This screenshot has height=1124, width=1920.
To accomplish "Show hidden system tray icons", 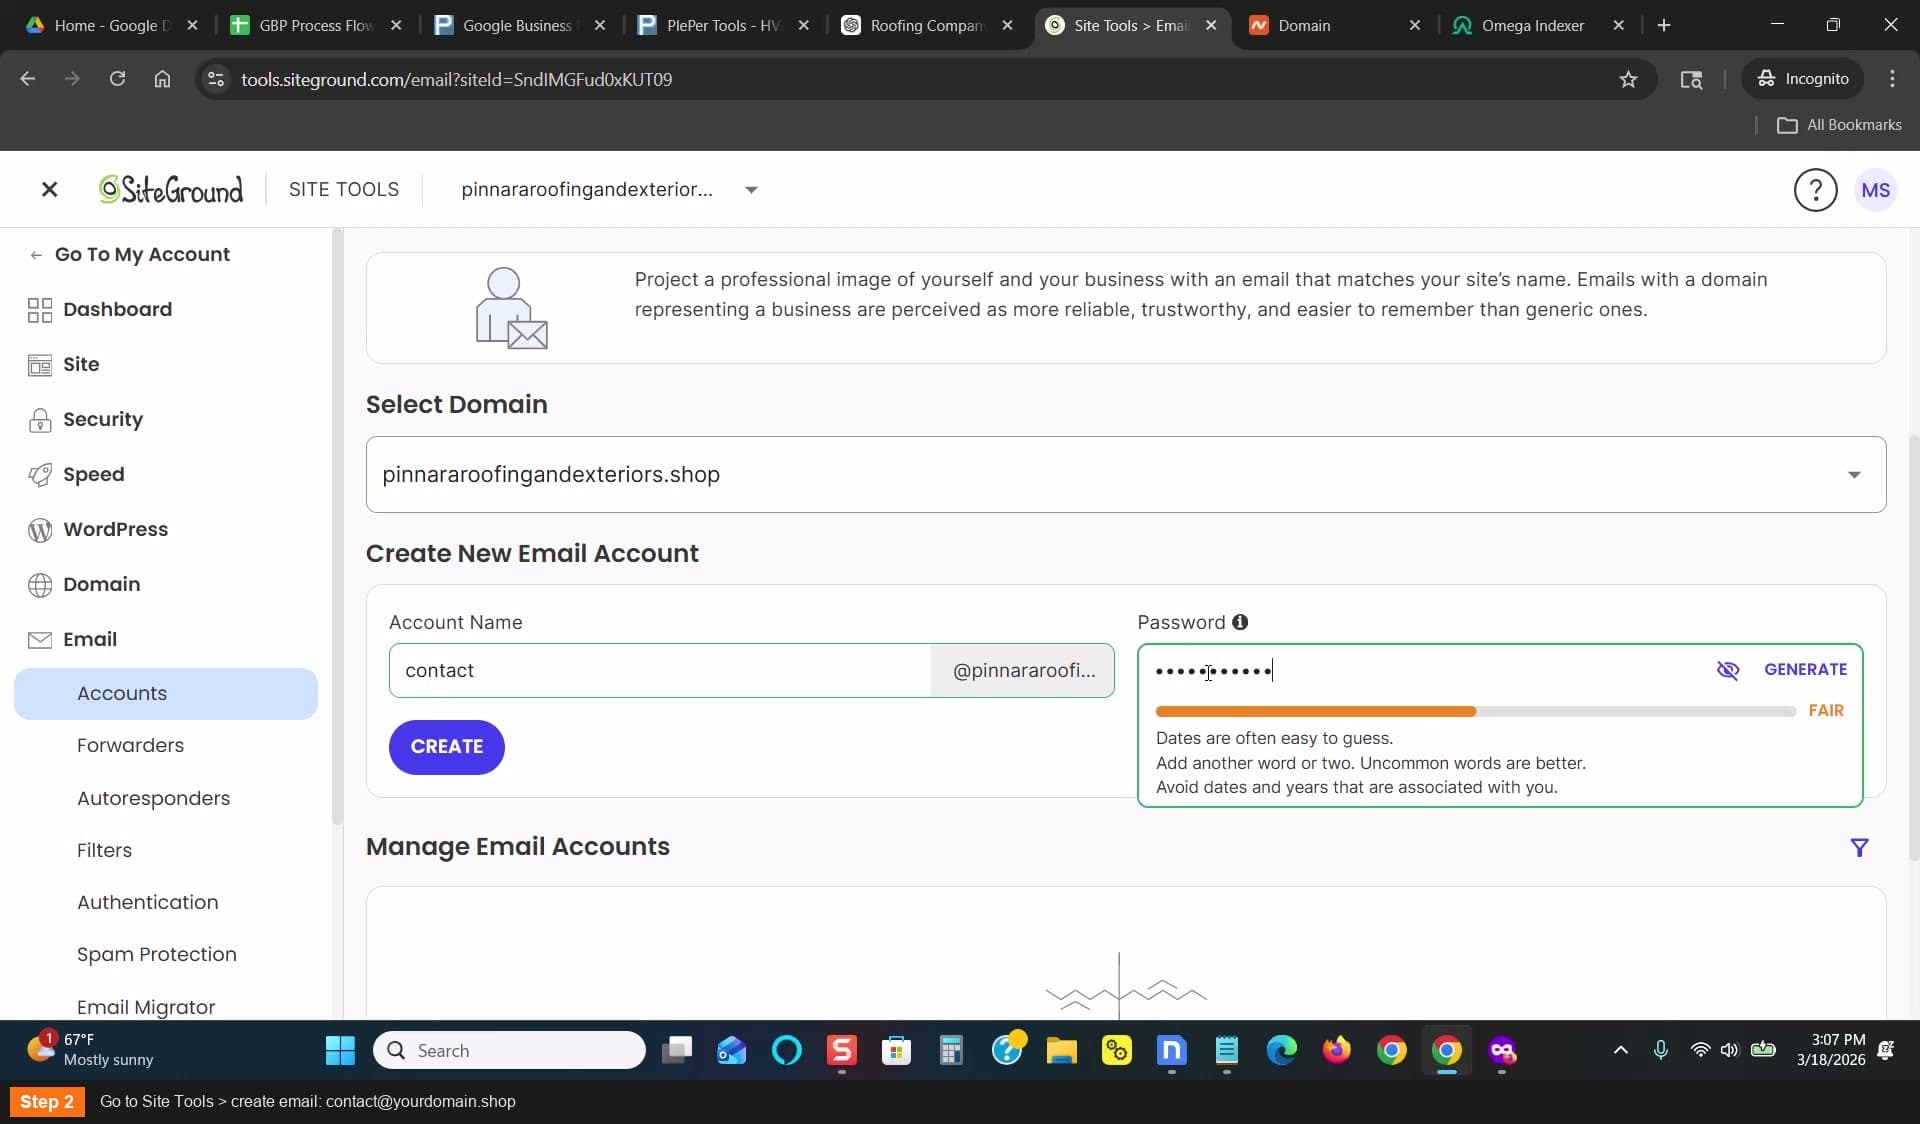I will pyautogui.click(x=1621, y=1050).
